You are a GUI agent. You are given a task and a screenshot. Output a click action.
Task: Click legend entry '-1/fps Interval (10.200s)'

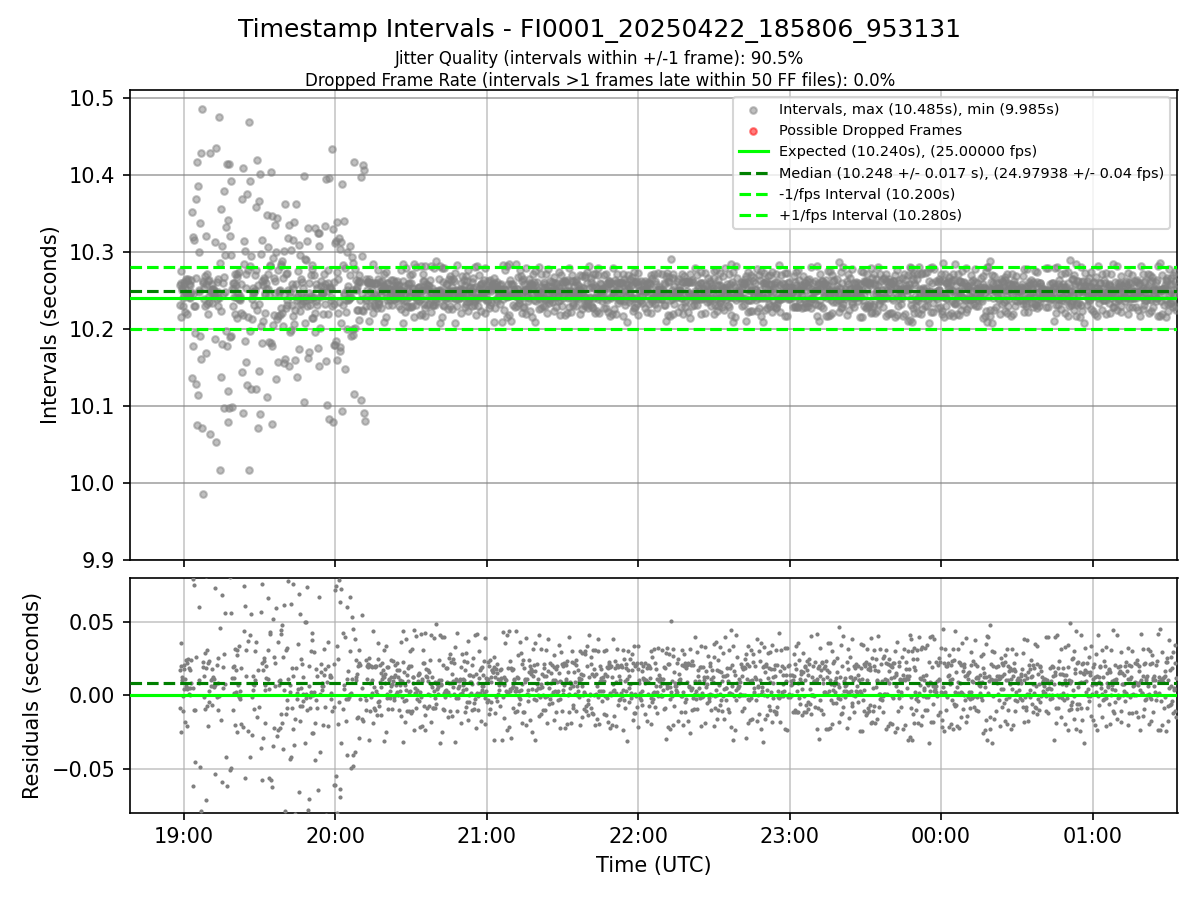[x=867, y=194]
